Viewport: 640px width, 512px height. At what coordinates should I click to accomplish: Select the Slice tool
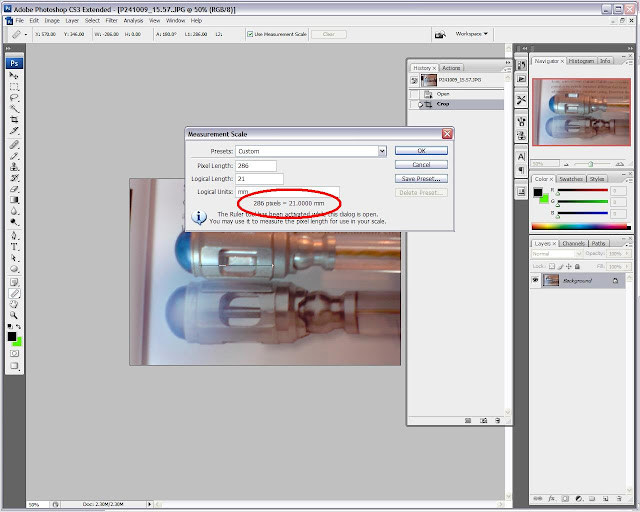pyautogui.click(x=14, y=131)
